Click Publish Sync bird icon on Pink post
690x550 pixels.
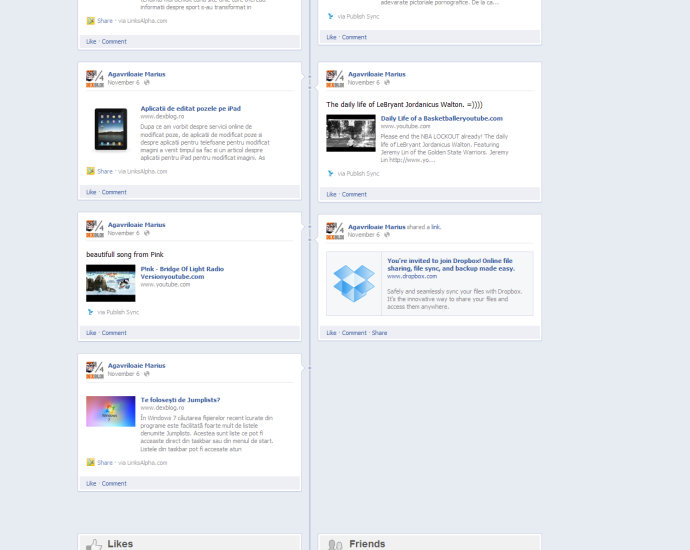coord(90,312)
